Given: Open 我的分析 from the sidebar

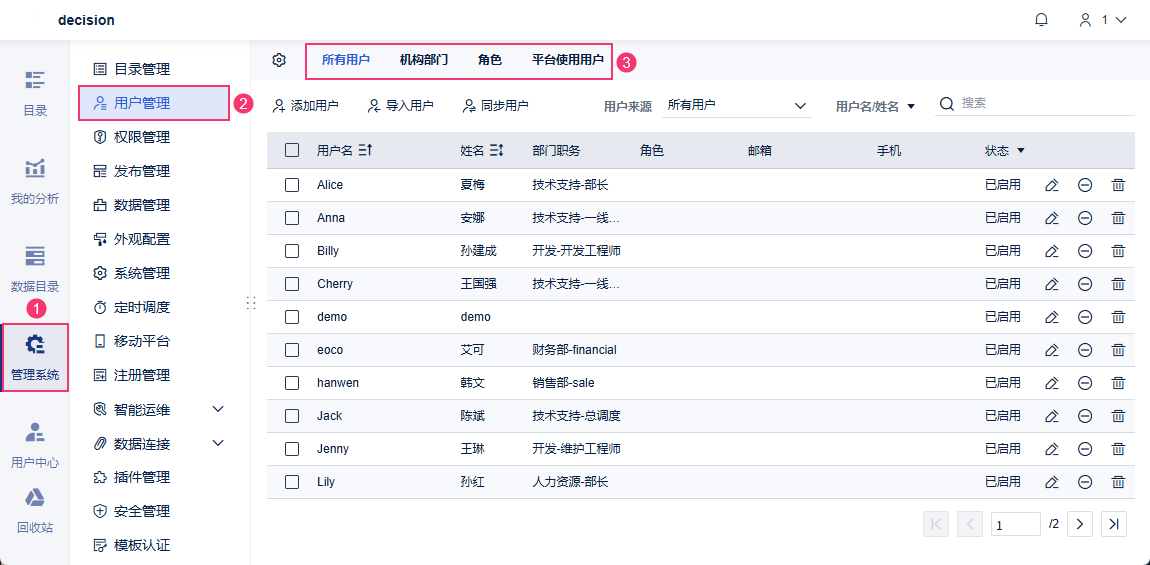Looking at the screenshot, I should 35,181.
